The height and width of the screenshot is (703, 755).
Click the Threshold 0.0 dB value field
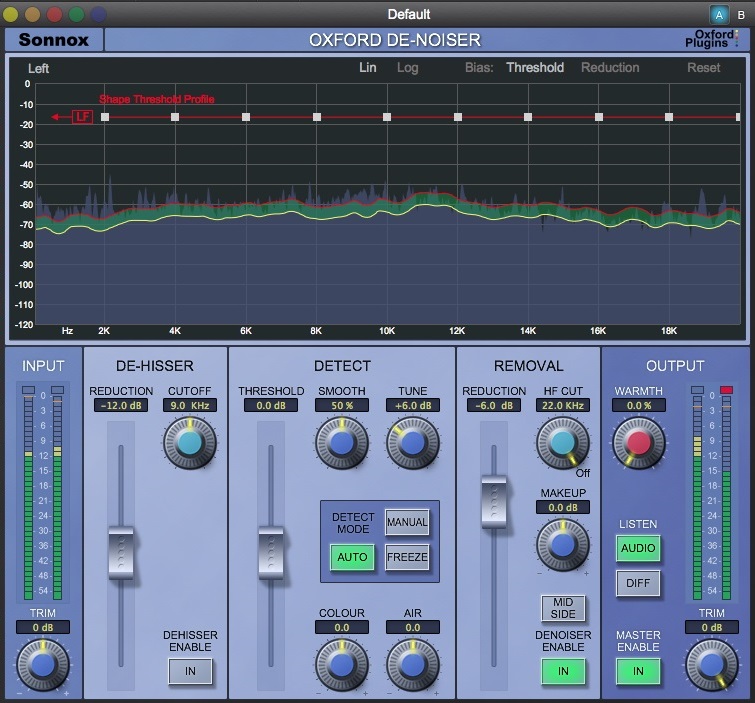click(271, 405)
